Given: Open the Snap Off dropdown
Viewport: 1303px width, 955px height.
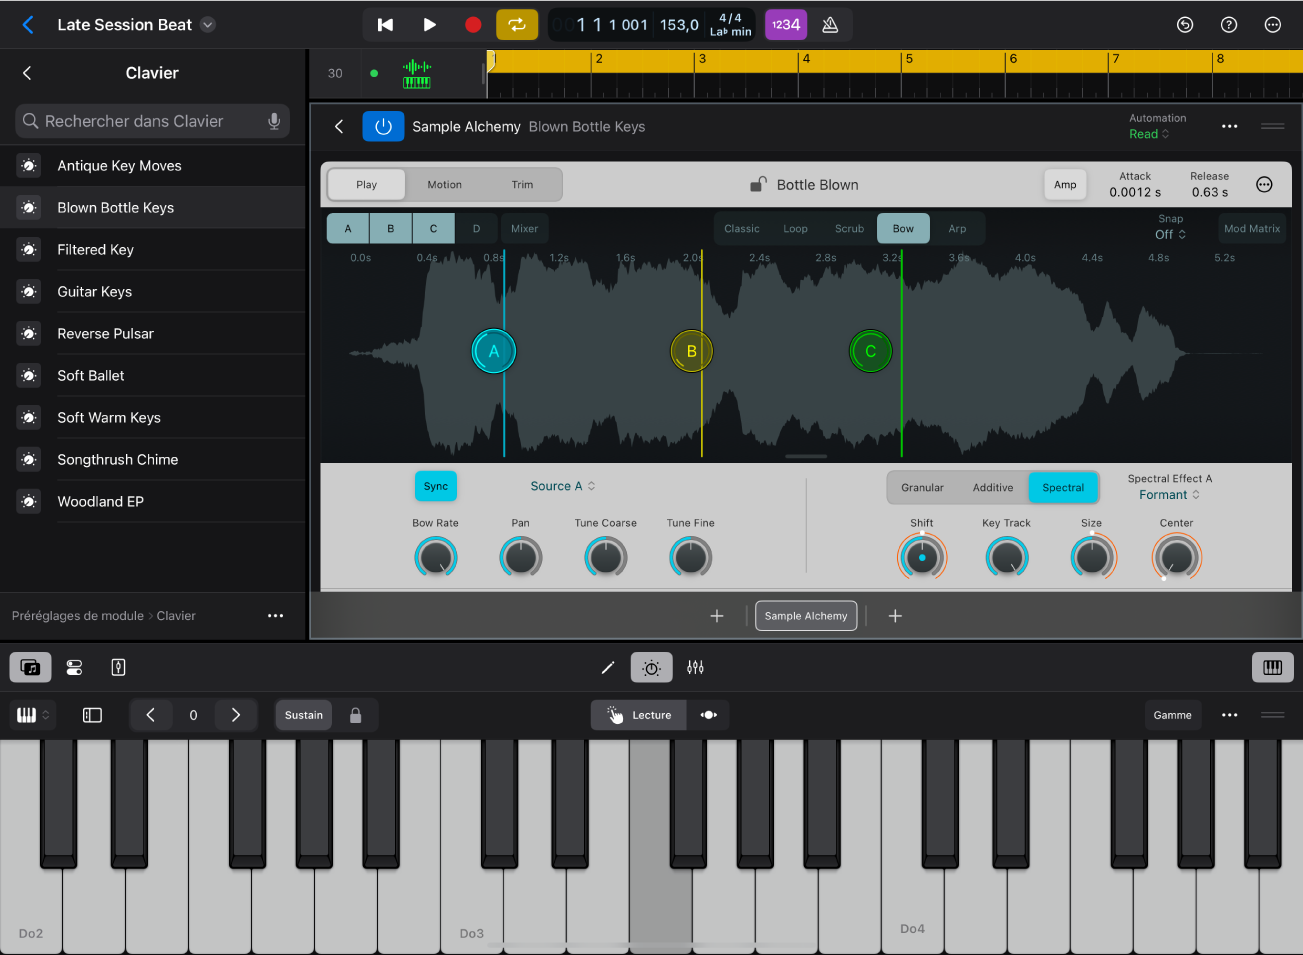Looking at the screenshot, I should tap(1171, 234).
